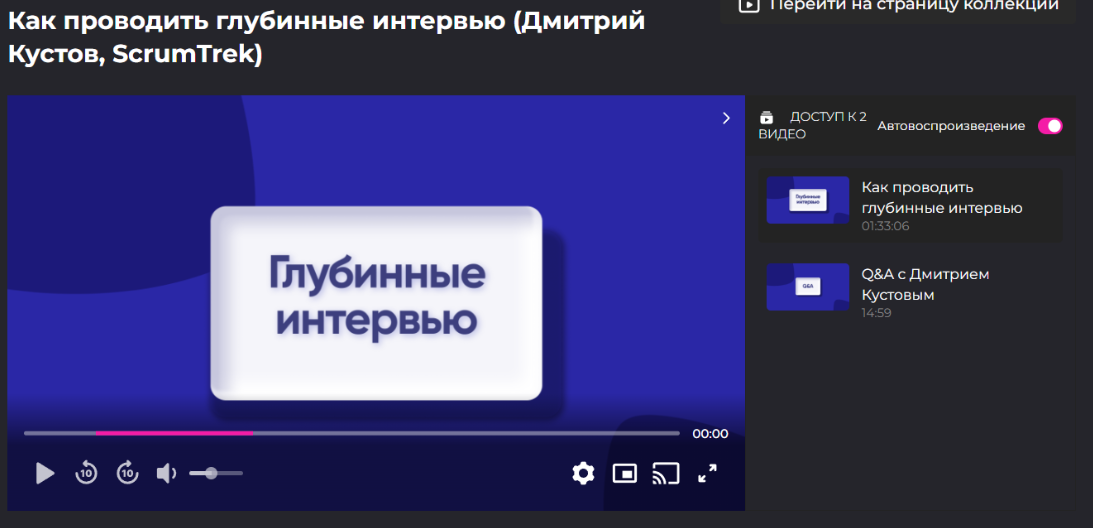Viewport: 1093px width, 528px height.
Task: Enter fullscreen mode
Action: pyautogui.click(x=707, y=473)
